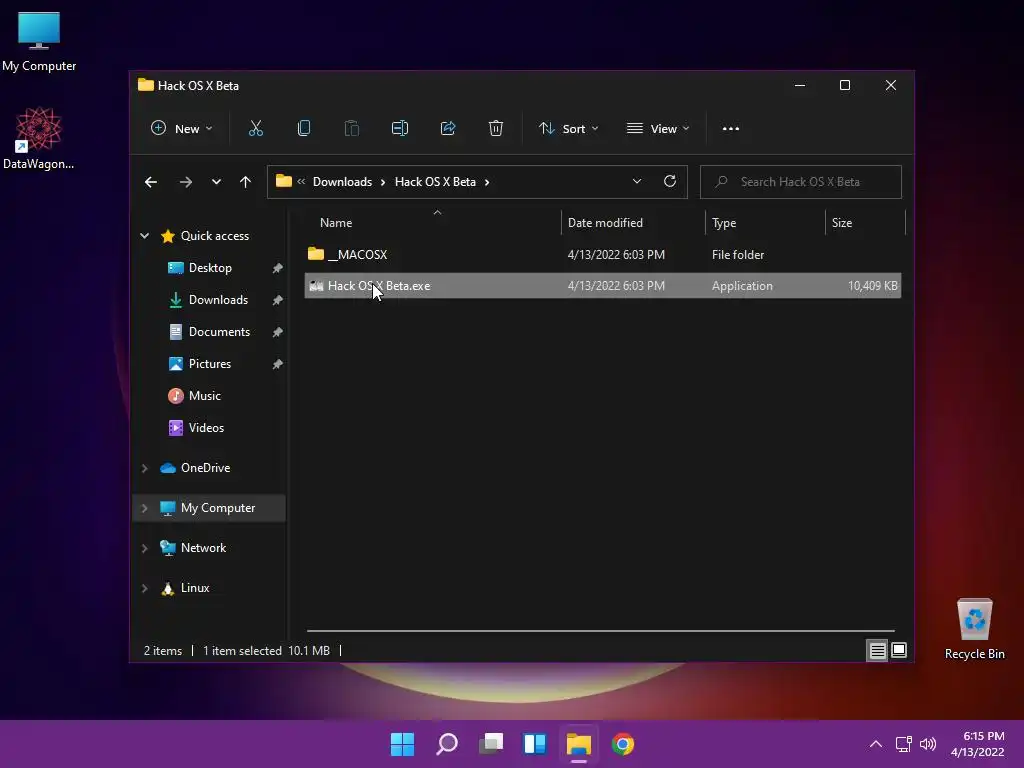
Task: Open Task View from taskbar
Action: (491, 744)
